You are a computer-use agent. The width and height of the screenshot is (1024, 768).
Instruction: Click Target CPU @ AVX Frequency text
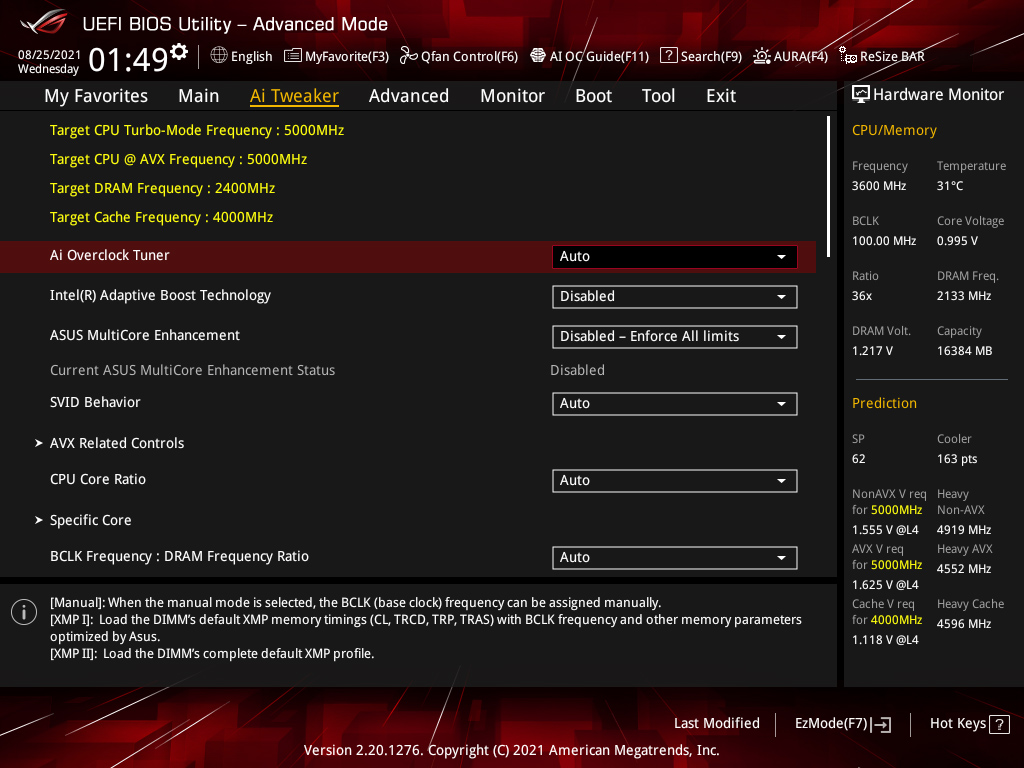[x=178, y=159]
